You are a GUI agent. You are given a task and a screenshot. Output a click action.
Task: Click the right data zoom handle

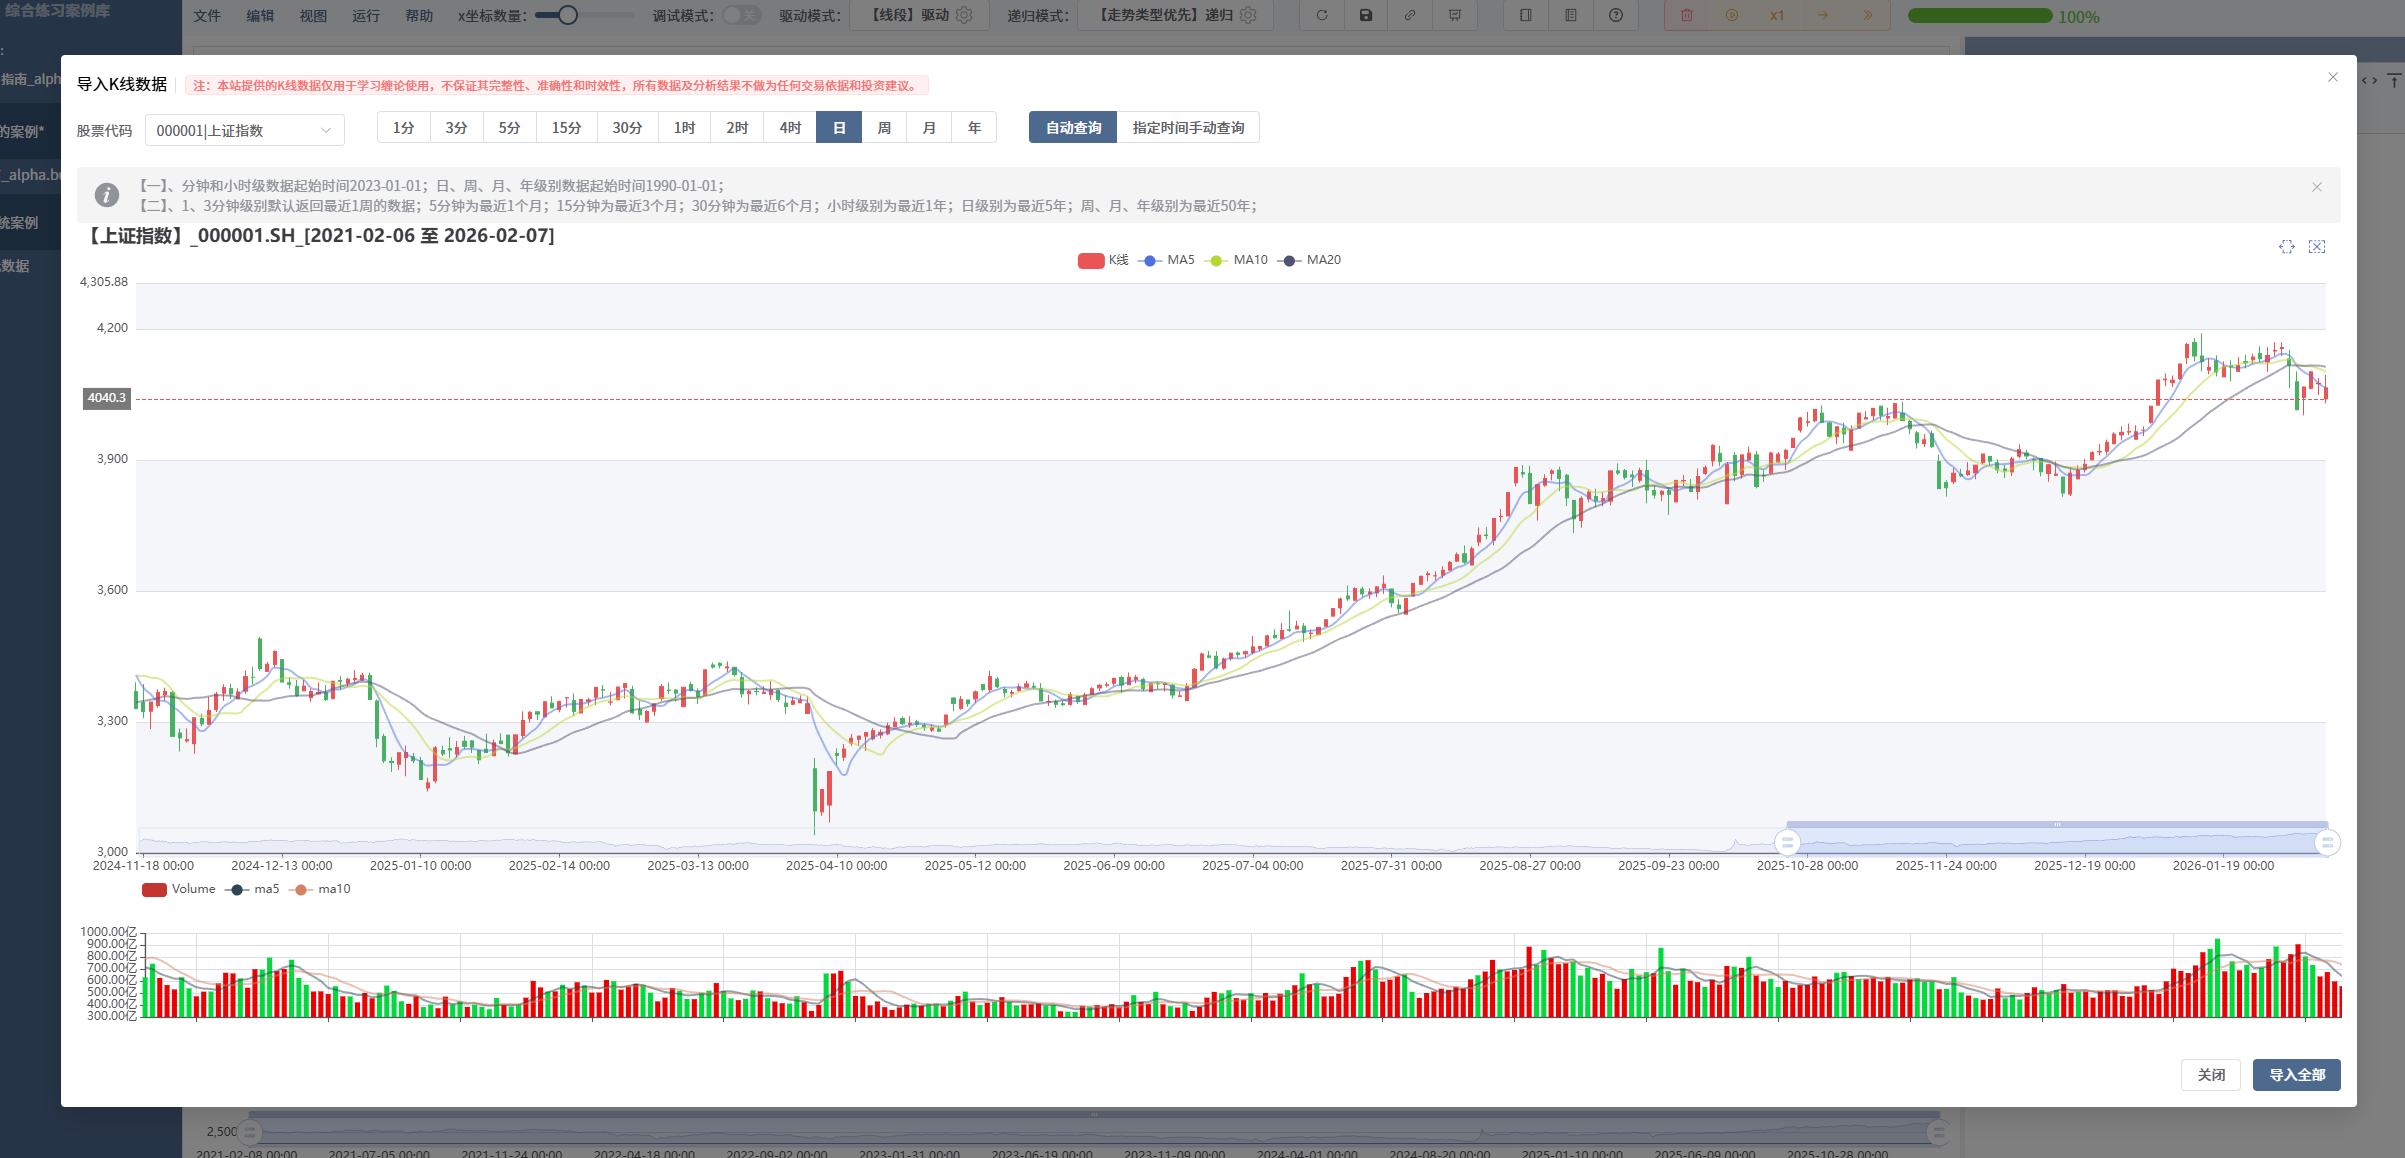tap(2327, 842)
